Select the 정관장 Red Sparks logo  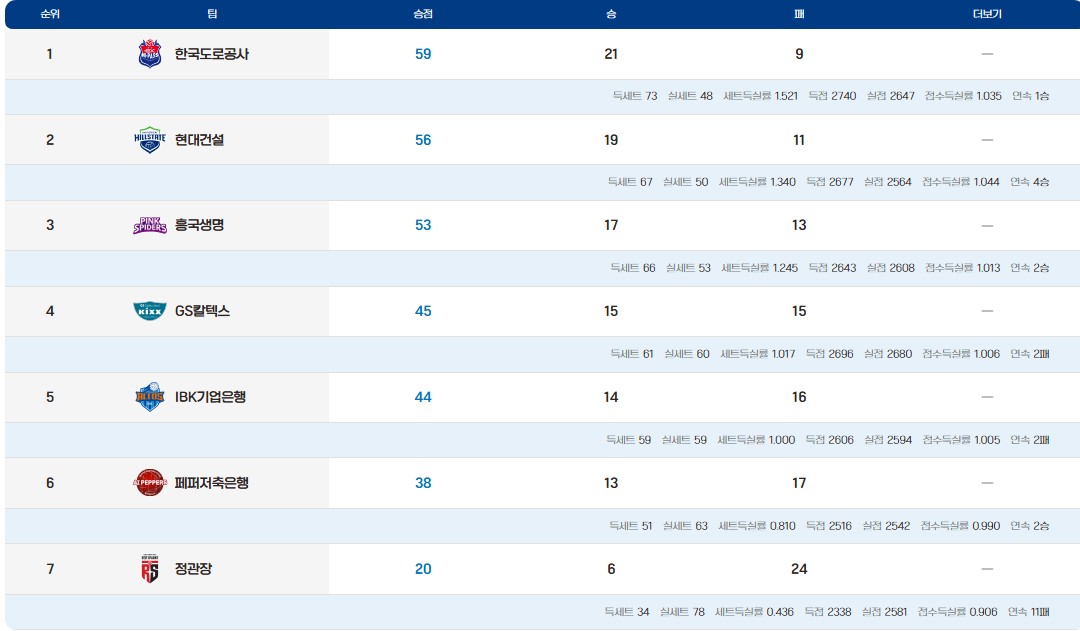click(149, 569)
